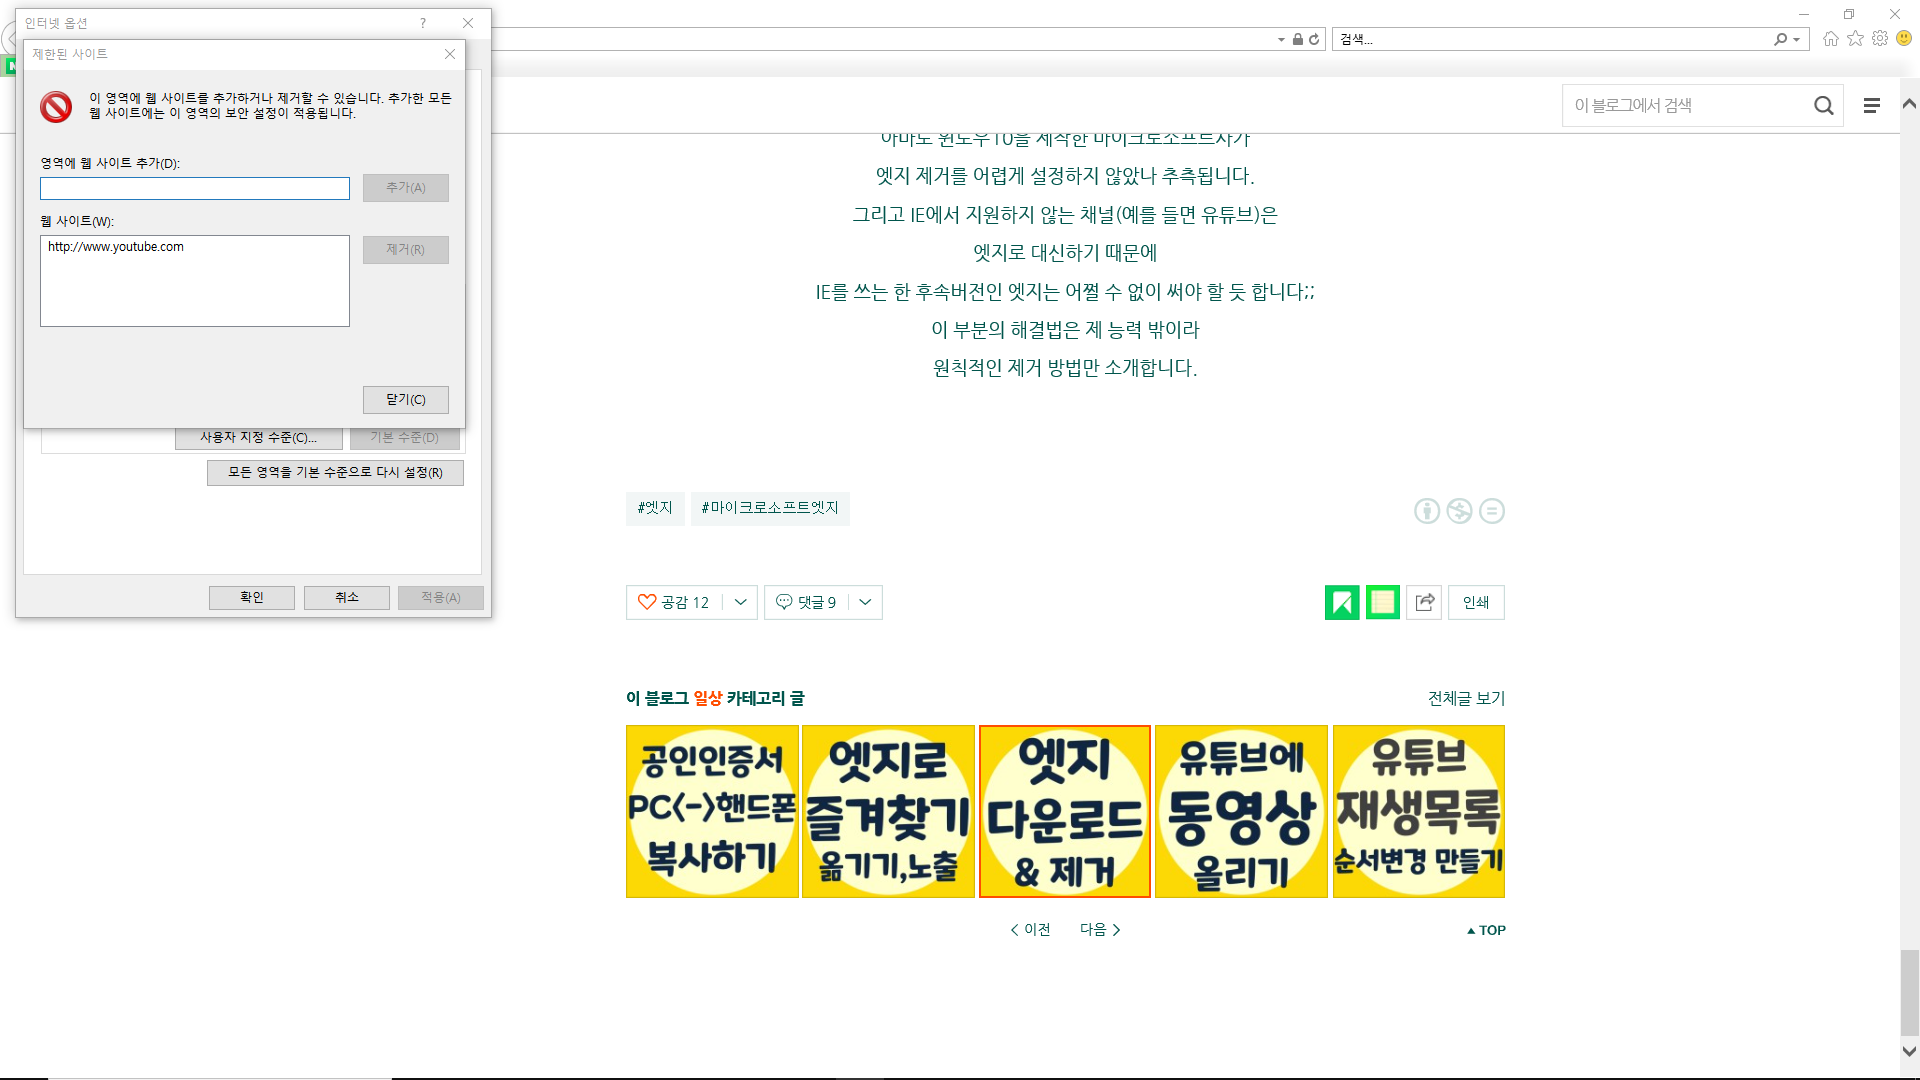The width and height of the screenshot is (1920, 1080).
Task: Refresh page with reload icon
Action: pos(1314,39)
